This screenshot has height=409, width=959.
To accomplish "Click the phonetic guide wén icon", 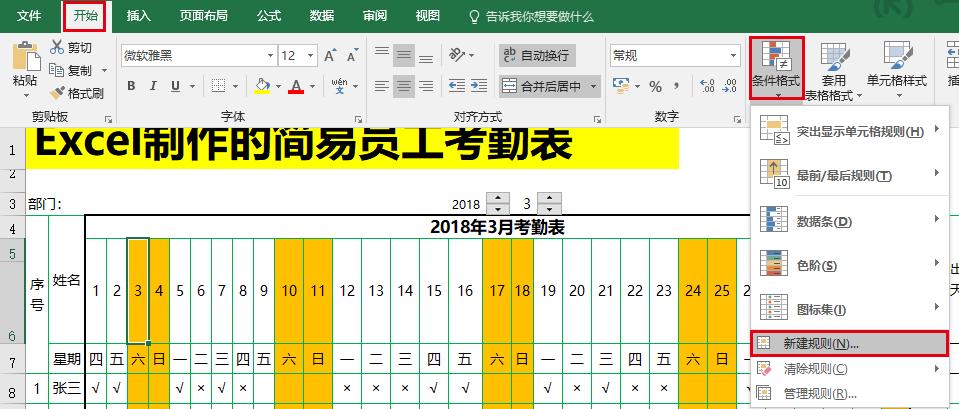I will pos(339,86).
